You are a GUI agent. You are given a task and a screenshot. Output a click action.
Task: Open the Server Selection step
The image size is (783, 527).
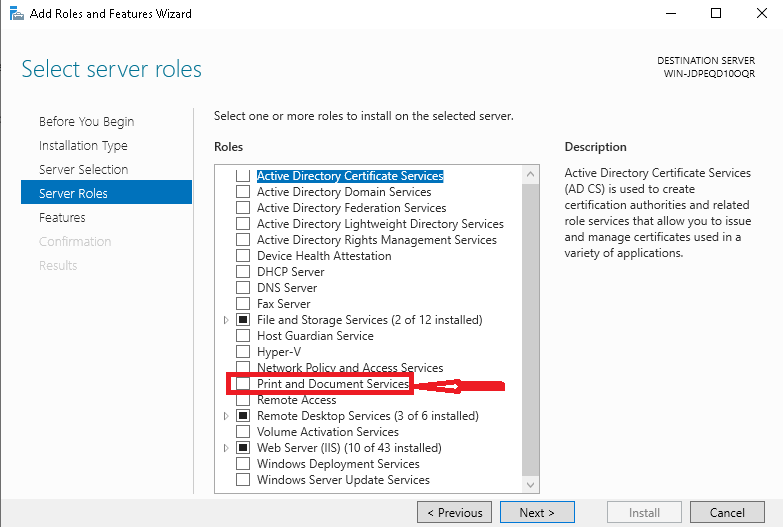pos(83,170)
